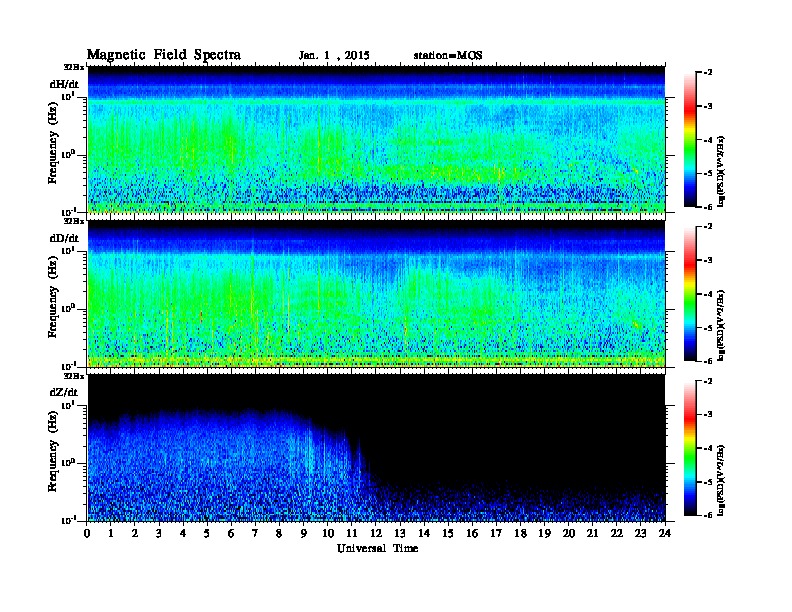The width and height of the screenshot is (792, 612).
Task: Click hour tick label 7 on time axis
Action: [255, 534]
